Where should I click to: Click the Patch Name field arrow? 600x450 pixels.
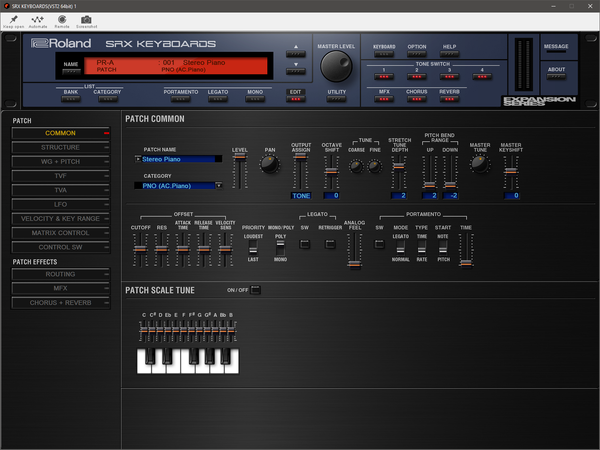pos(138,159)
